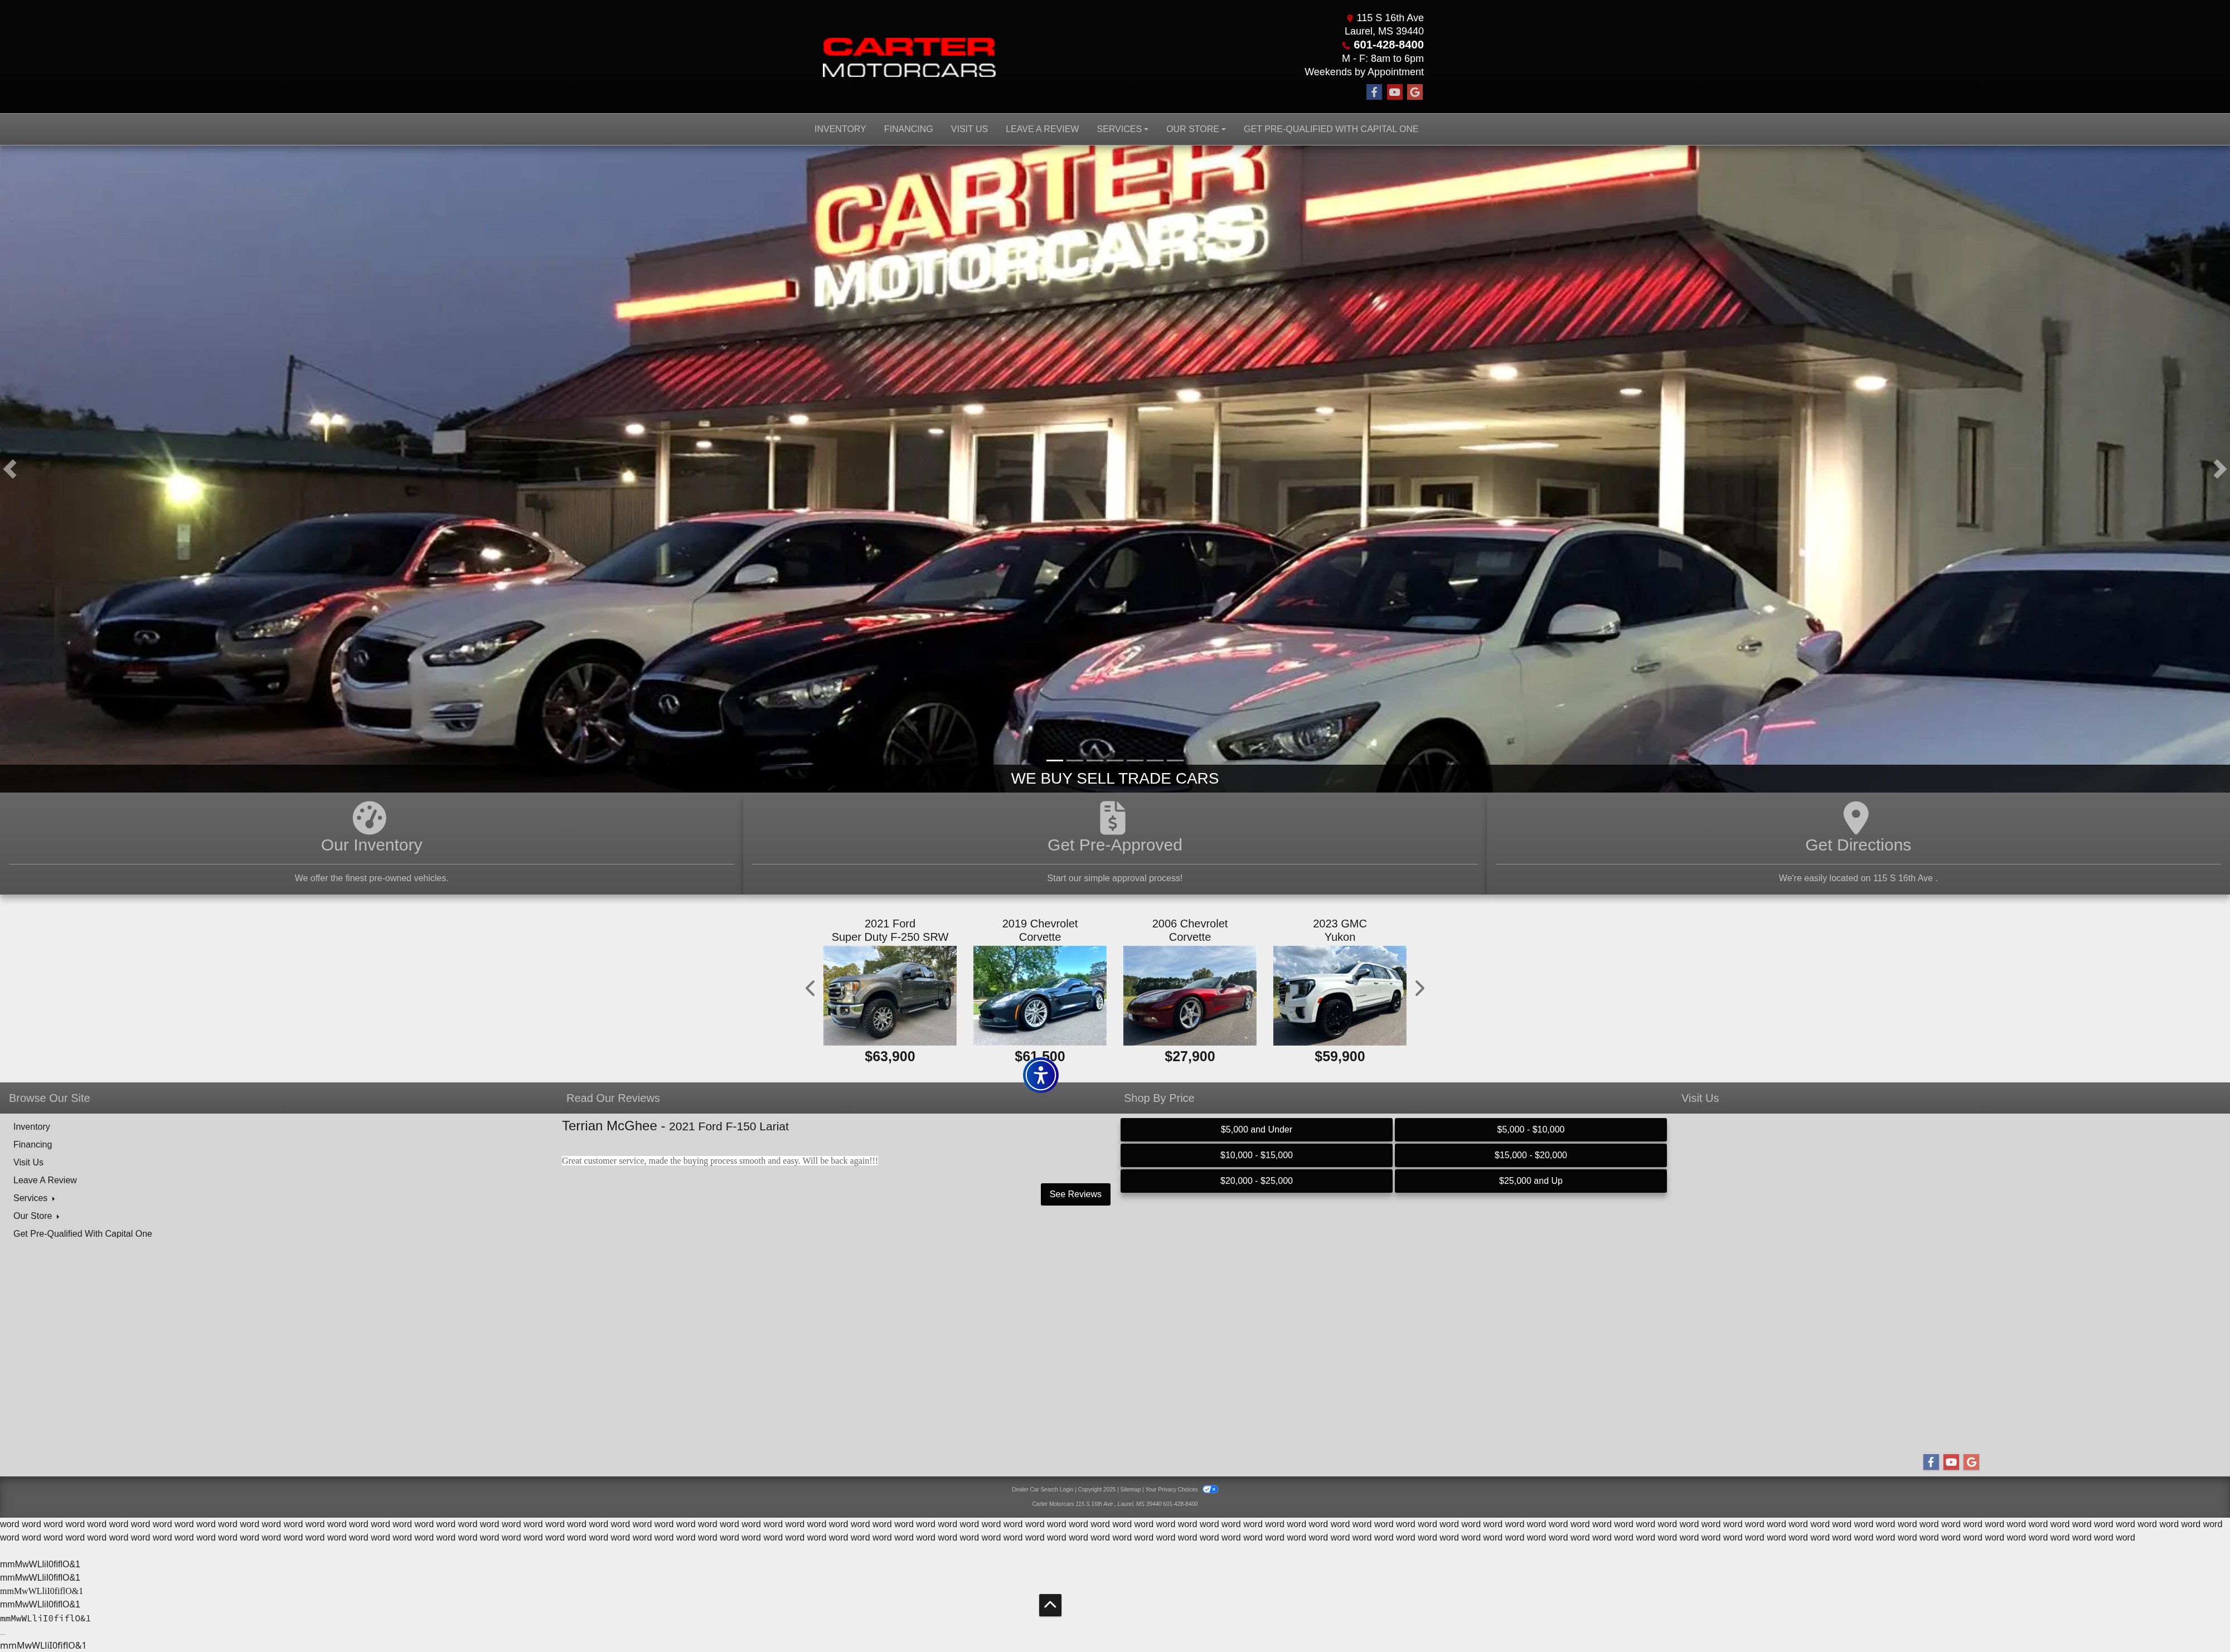Shop vehicles $25,000 and Up
The image size is (2230, 1652).
(x=1530, y=1181)
